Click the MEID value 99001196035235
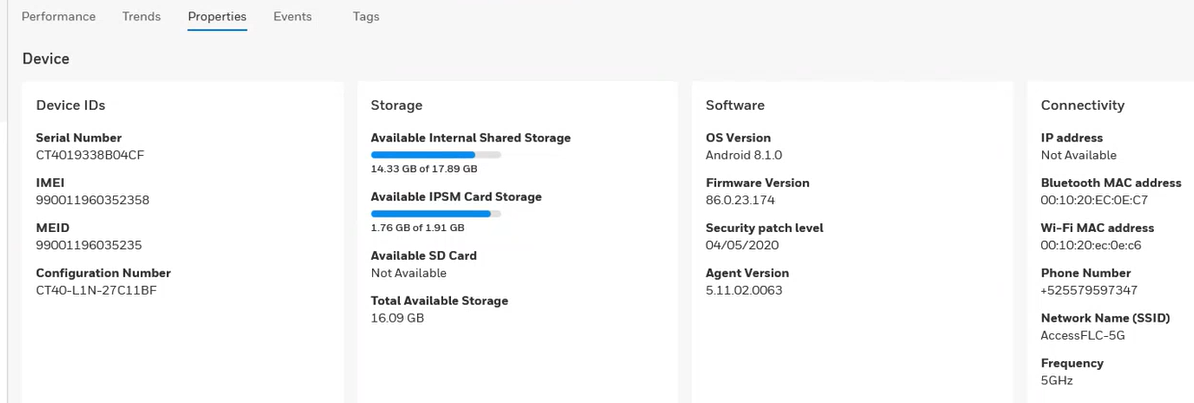This screenshot has width=1194, height=403. (x=88, y=245)
